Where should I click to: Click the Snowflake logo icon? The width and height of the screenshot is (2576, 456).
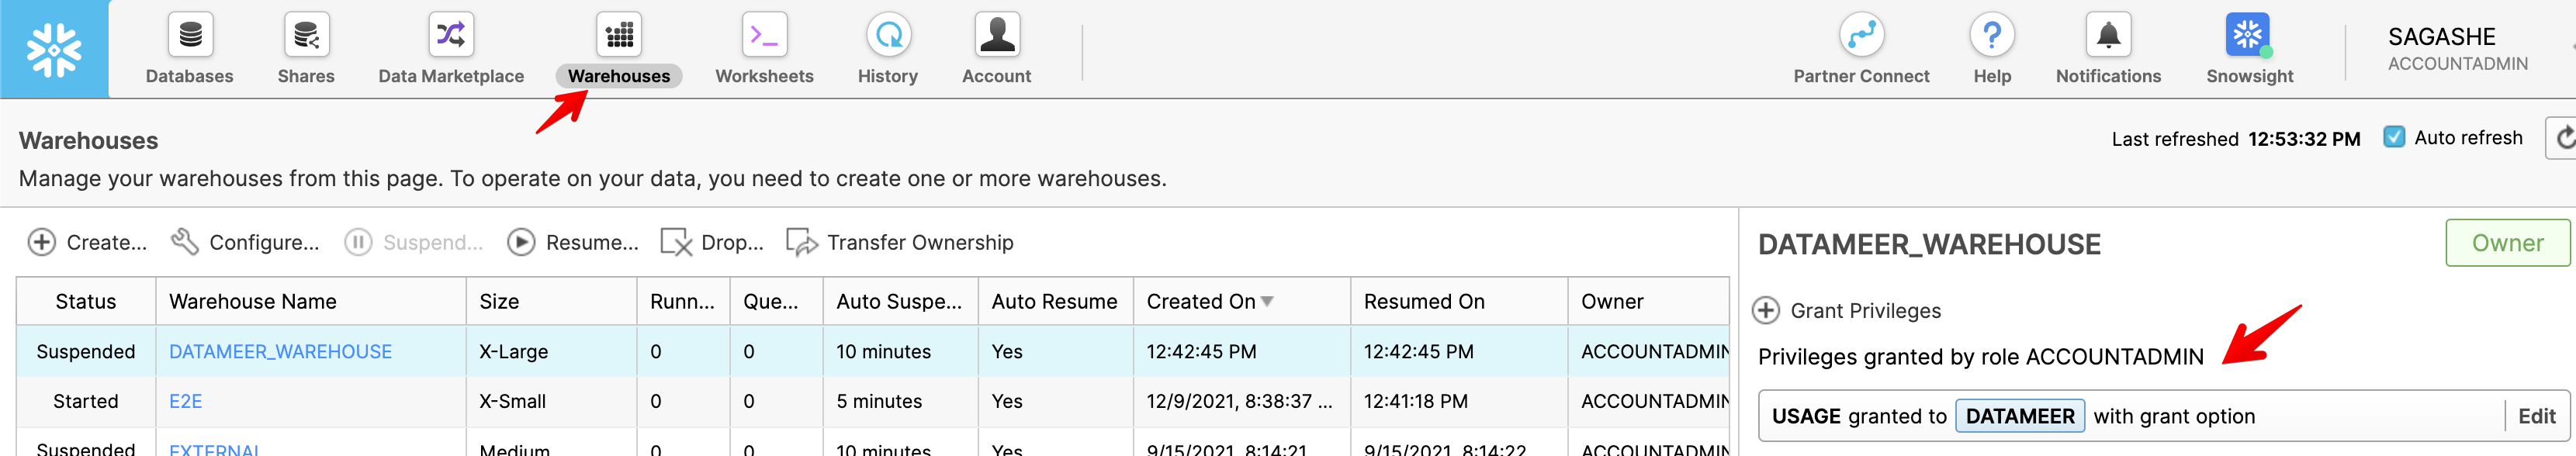click(54, 49)
